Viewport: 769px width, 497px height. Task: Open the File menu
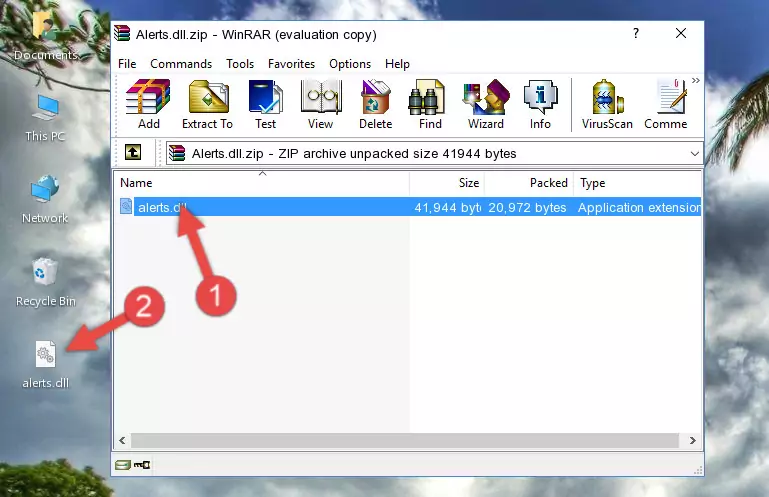click(x=127, y=64)
